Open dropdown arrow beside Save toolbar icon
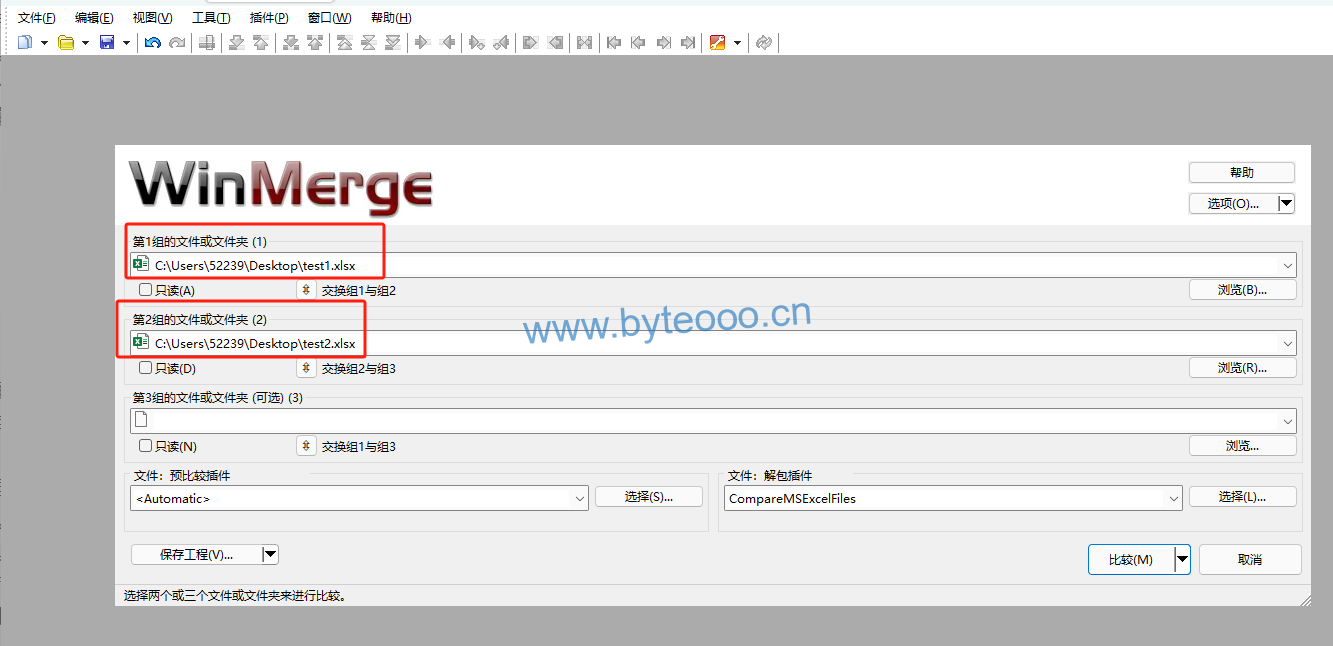The width and height of the screenshot is (1333, 646). (x=126, y=42)
